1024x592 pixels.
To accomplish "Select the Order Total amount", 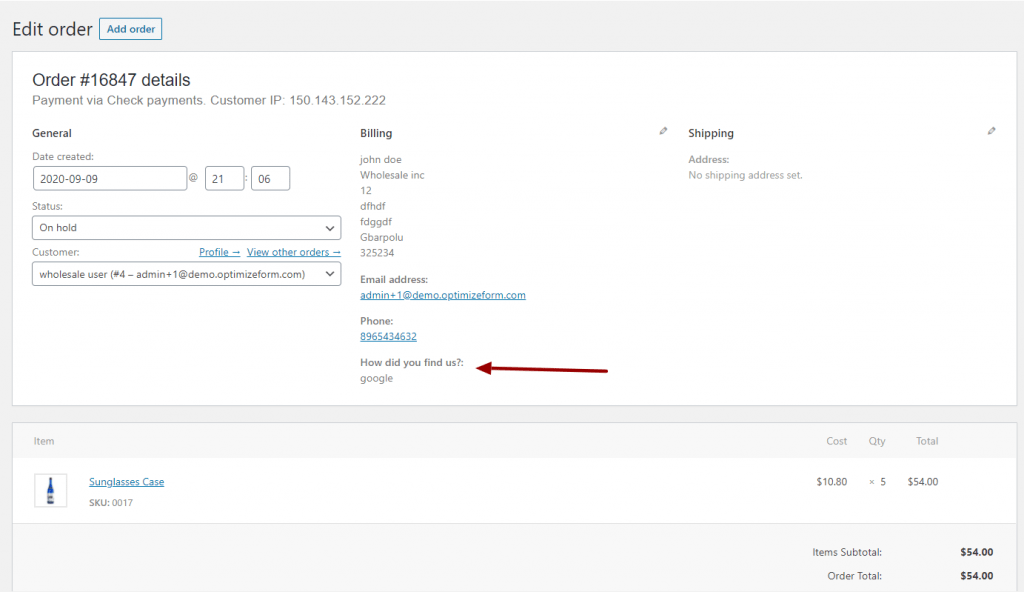I will pyautogui.click(x=976, y=576).
